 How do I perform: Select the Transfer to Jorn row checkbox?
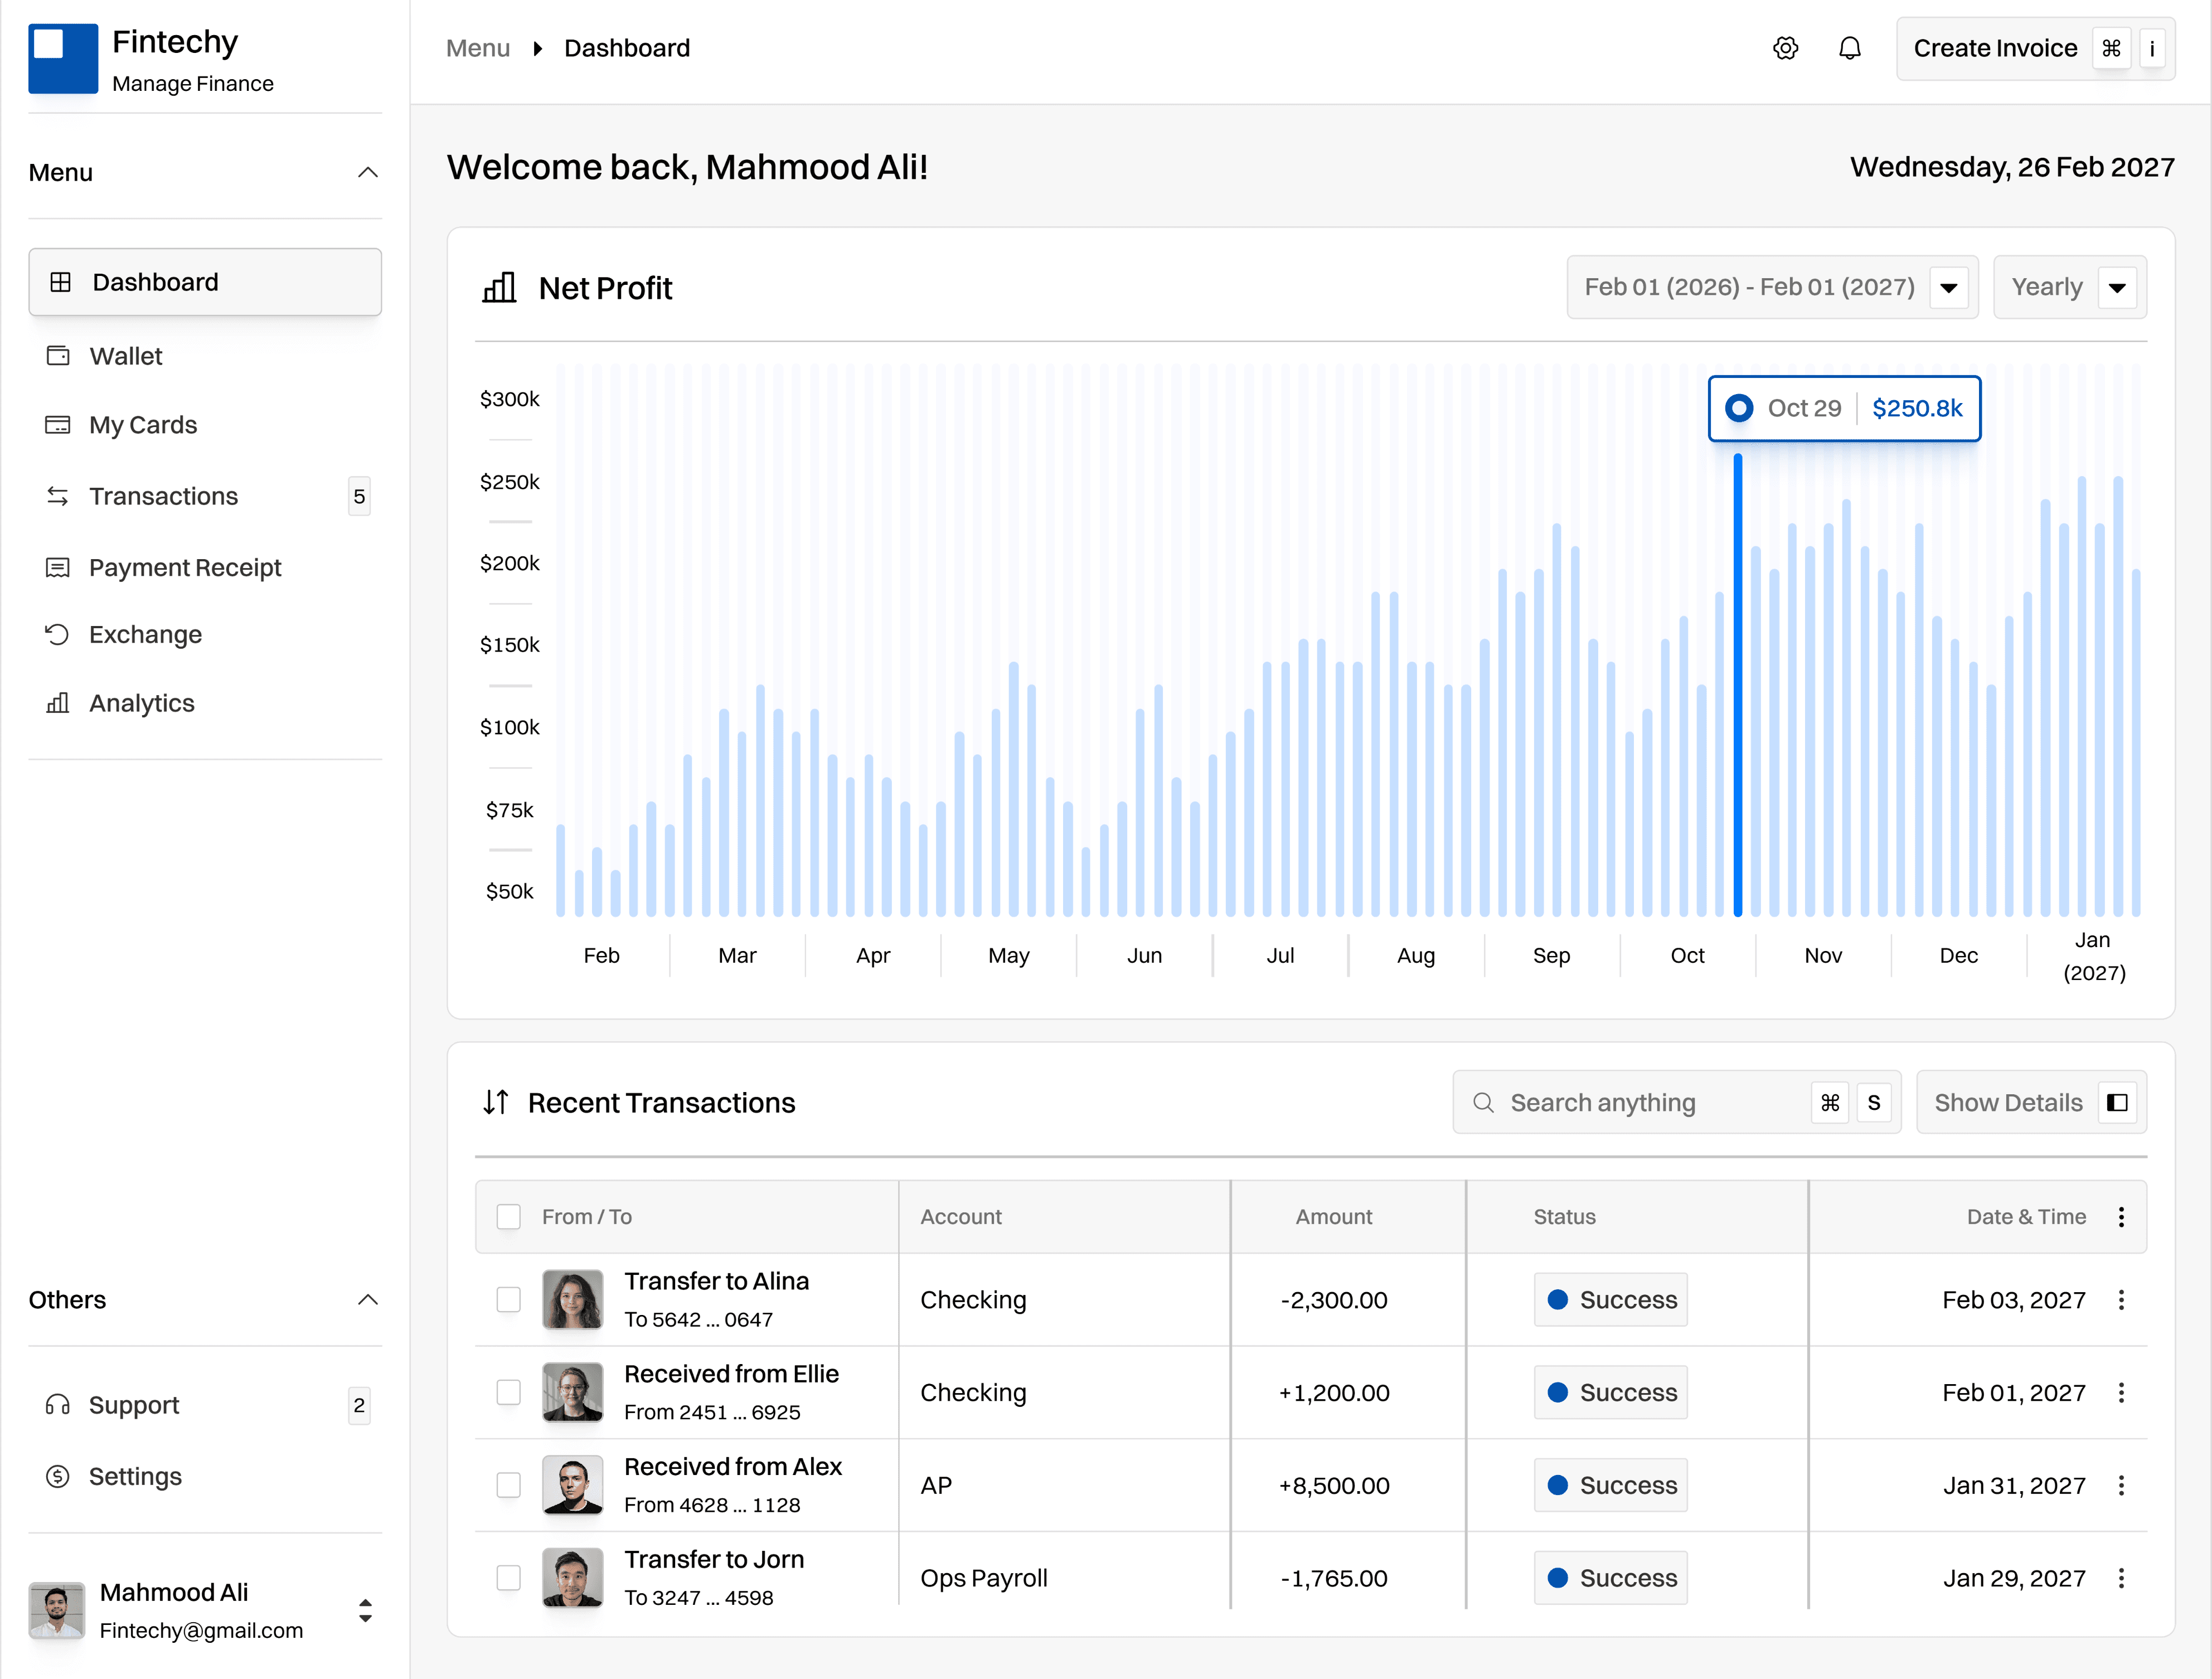tap(509, 1577)
